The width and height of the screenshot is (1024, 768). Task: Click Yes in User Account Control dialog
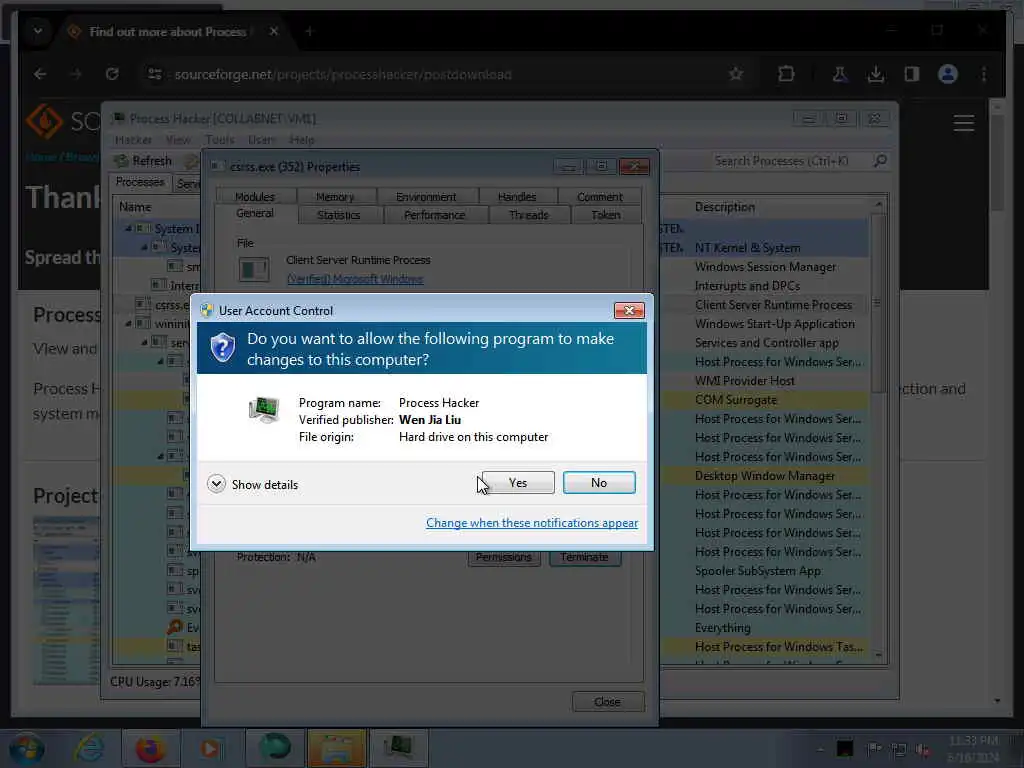point(518,483)
